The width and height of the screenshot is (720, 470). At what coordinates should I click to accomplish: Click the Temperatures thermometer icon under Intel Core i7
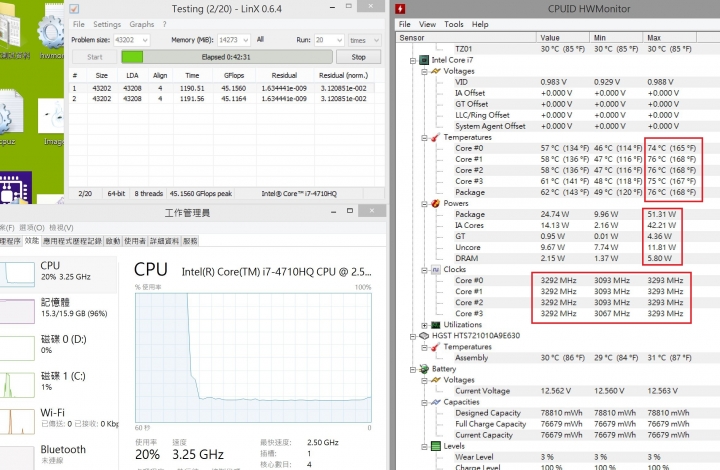tap(435, 137)
